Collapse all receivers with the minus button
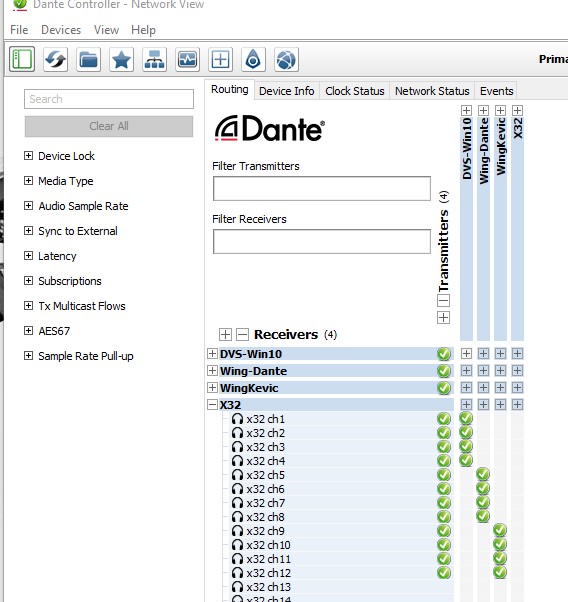 click(x=242, y=334)
